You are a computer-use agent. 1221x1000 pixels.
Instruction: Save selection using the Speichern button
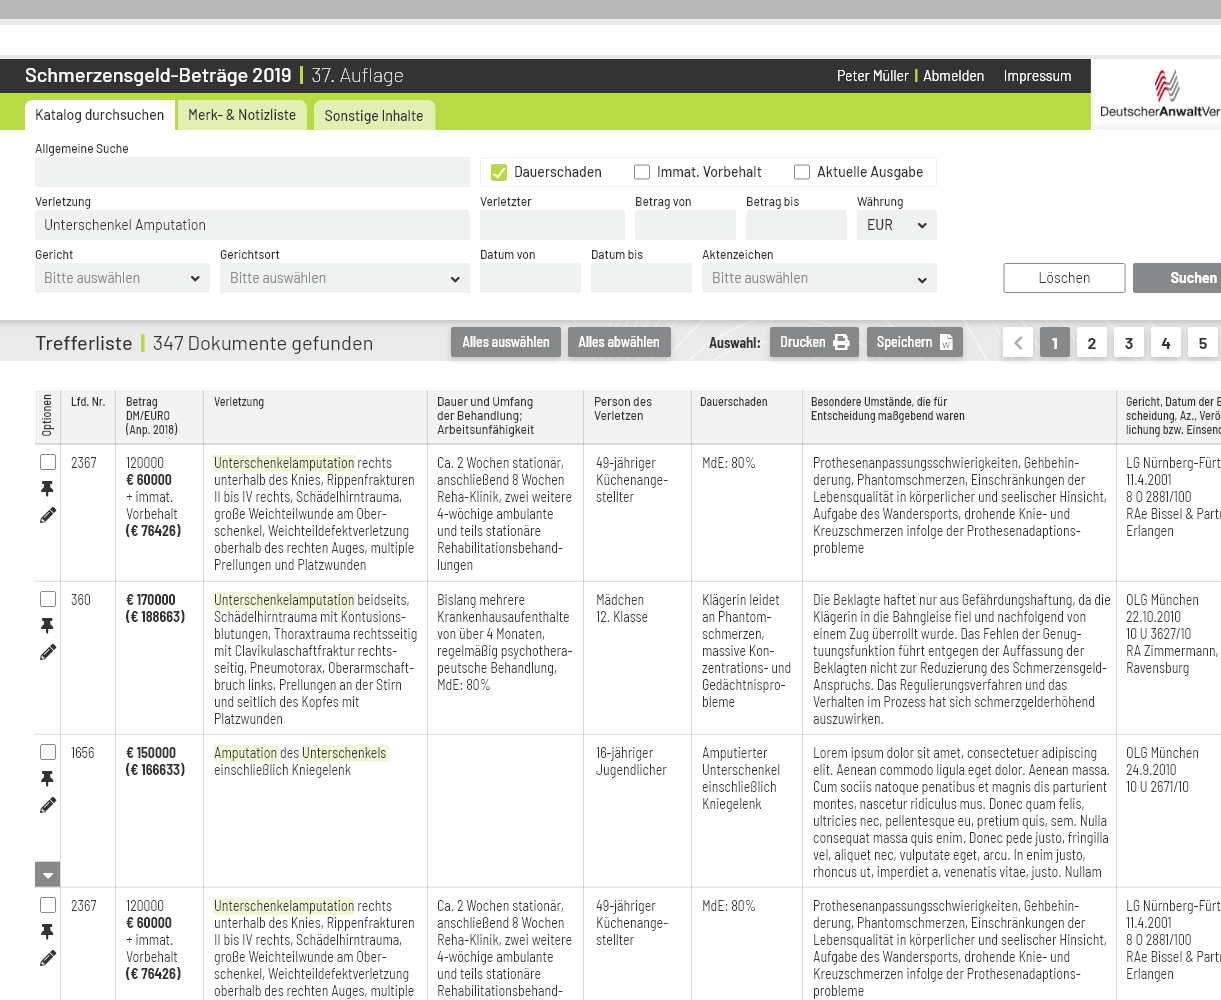pyautogui.click(x=914, y=342)
